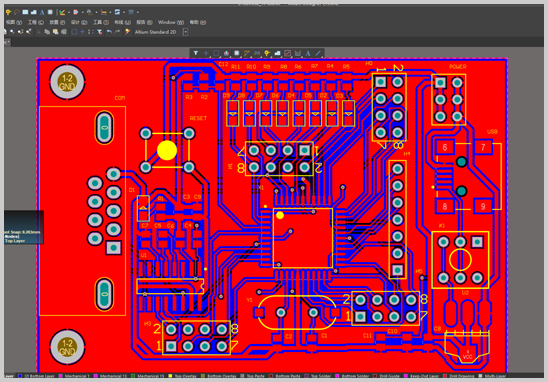Open the dropdown arrow beside the grid icon
548x382 pixels.
(138, 12)
